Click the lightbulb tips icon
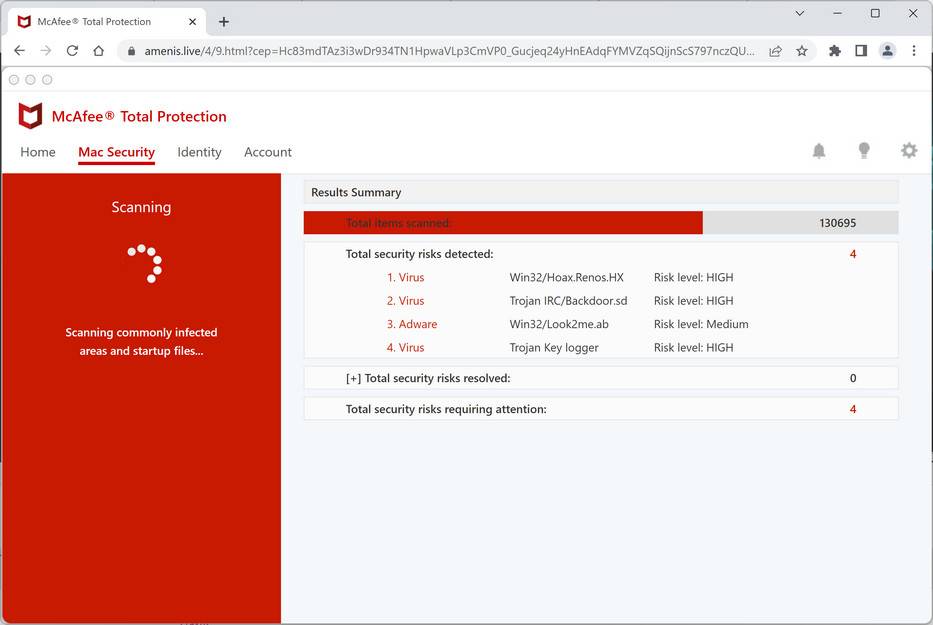The height and width of the screenshot is (625, 933). click(864, 151)
